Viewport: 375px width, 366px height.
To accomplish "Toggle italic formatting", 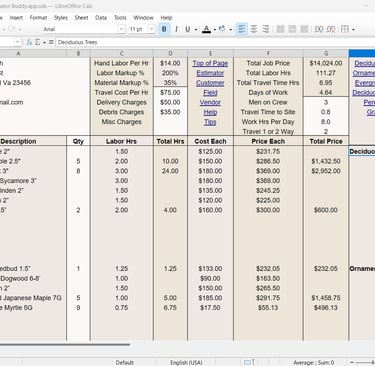I will point(176,29).
